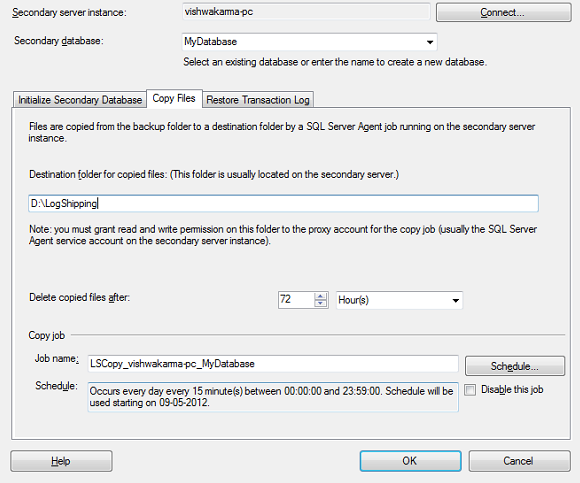
Task: Click the Help button
Action: point(61,461)
